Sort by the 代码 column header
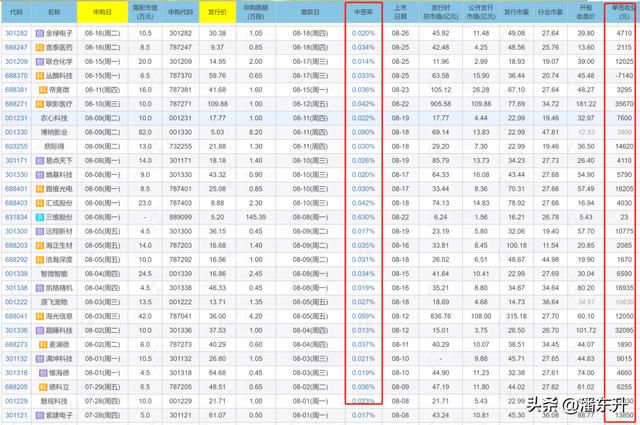Screen dimensions: 640x425 tap(16, 12)
